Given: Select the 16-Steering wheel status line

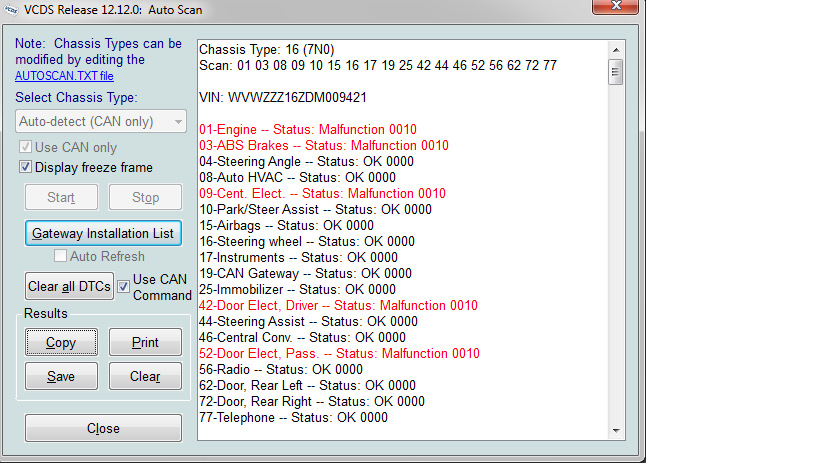Looking at the screenshot, I should coord(307,241).
